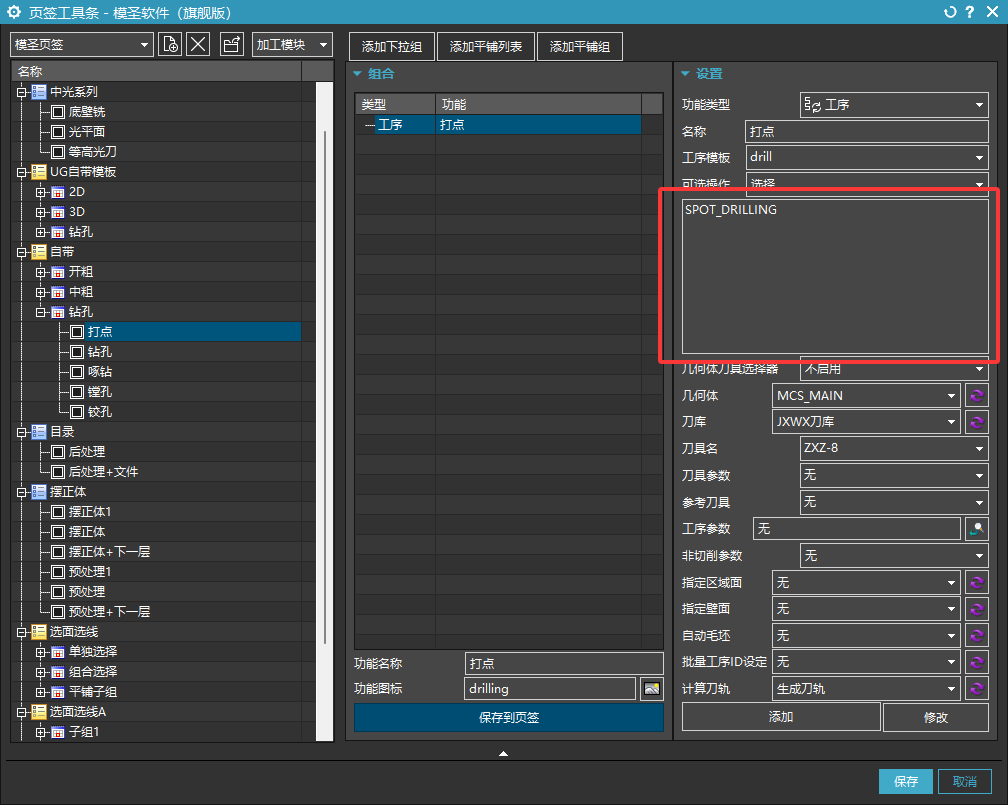This screenshot has height=805, width=1008.
Task: Click the 名称 input field with 打点
Action: point(866,131)
